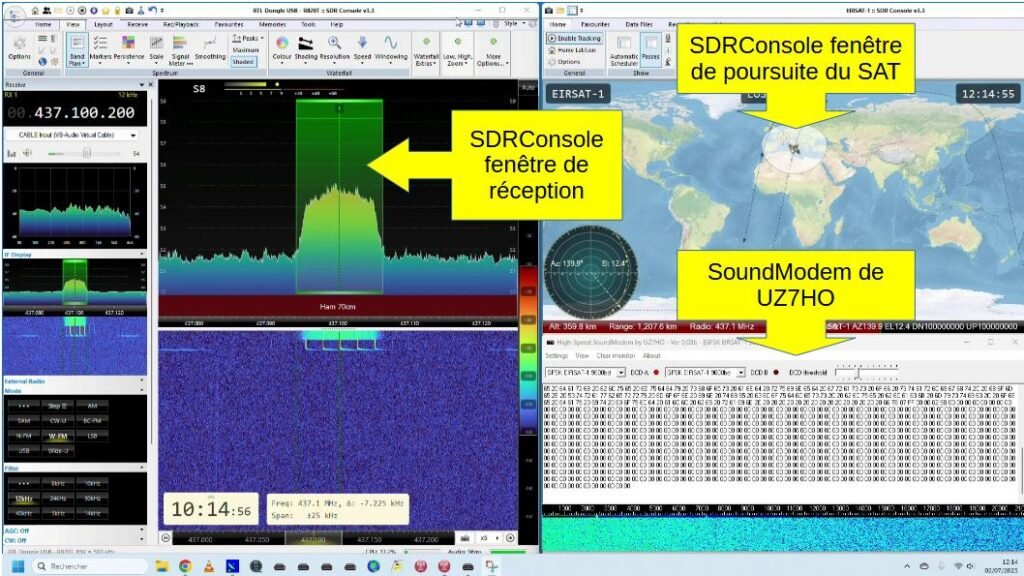
Task: Toggle Shaded spectrum option
Action: pos(243,62)
